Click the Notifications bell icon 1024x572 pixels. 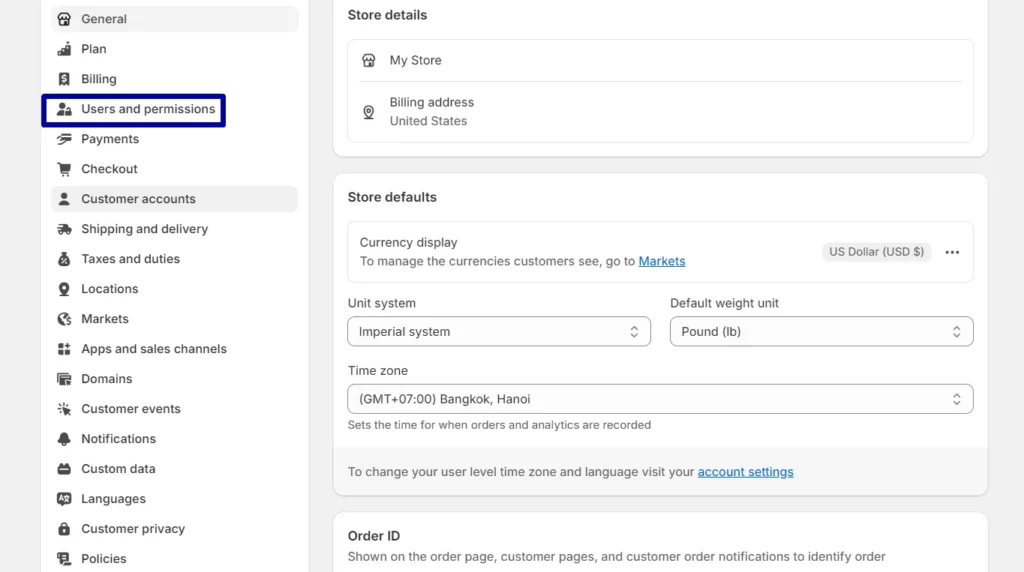click(x=64, y=439)
